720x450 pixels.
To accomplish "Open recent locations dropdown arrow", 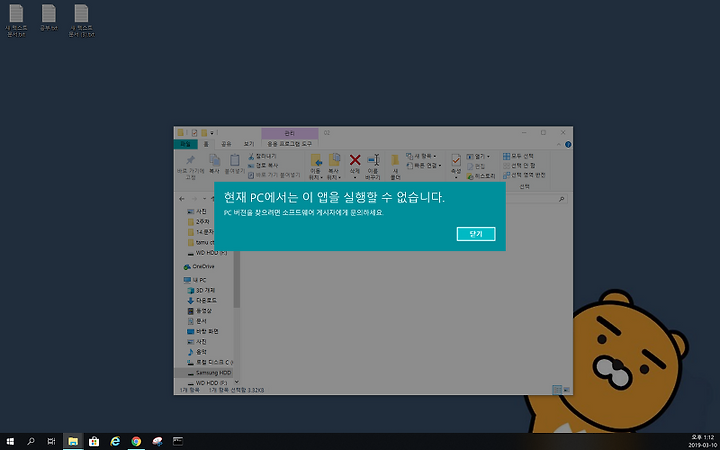I will point(202,199).
